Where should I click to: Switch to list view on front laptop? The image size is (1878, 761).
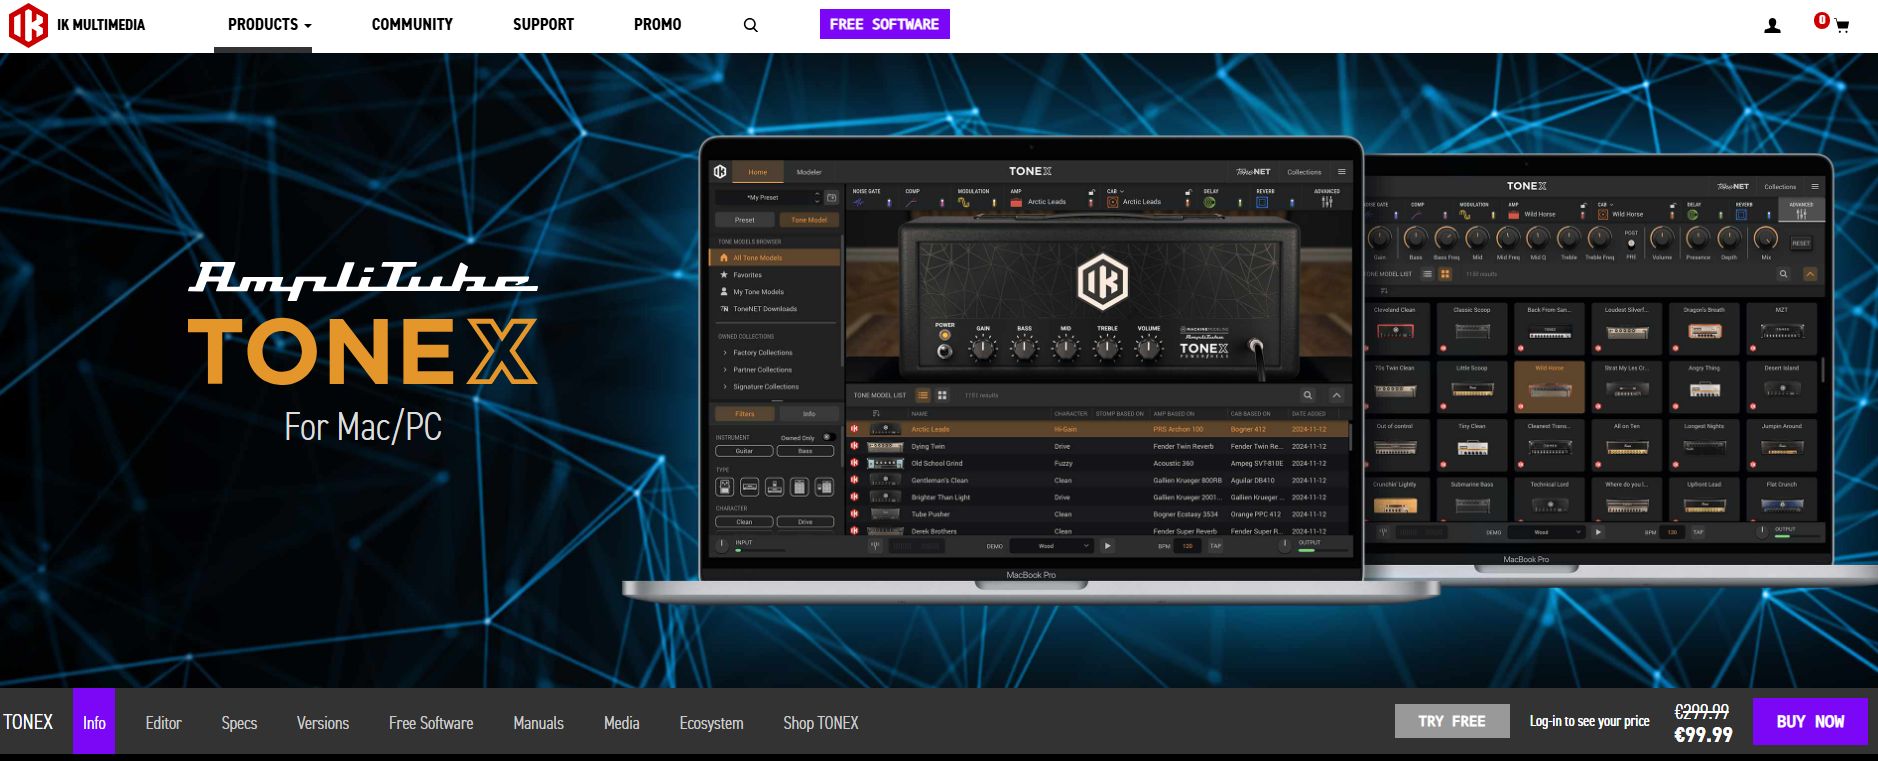coord(923,396)
